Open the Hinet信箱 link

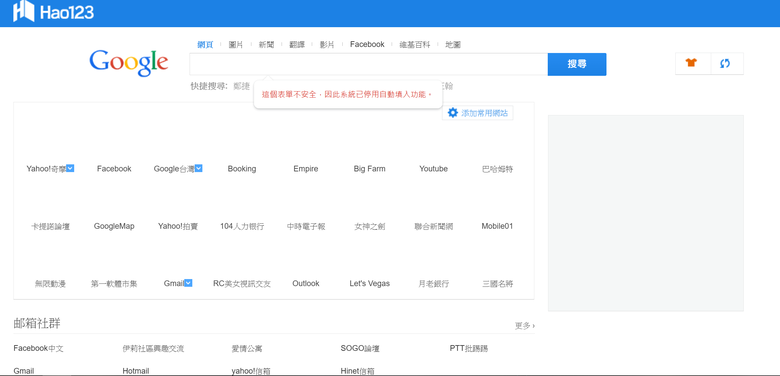(x=357, y=371)
